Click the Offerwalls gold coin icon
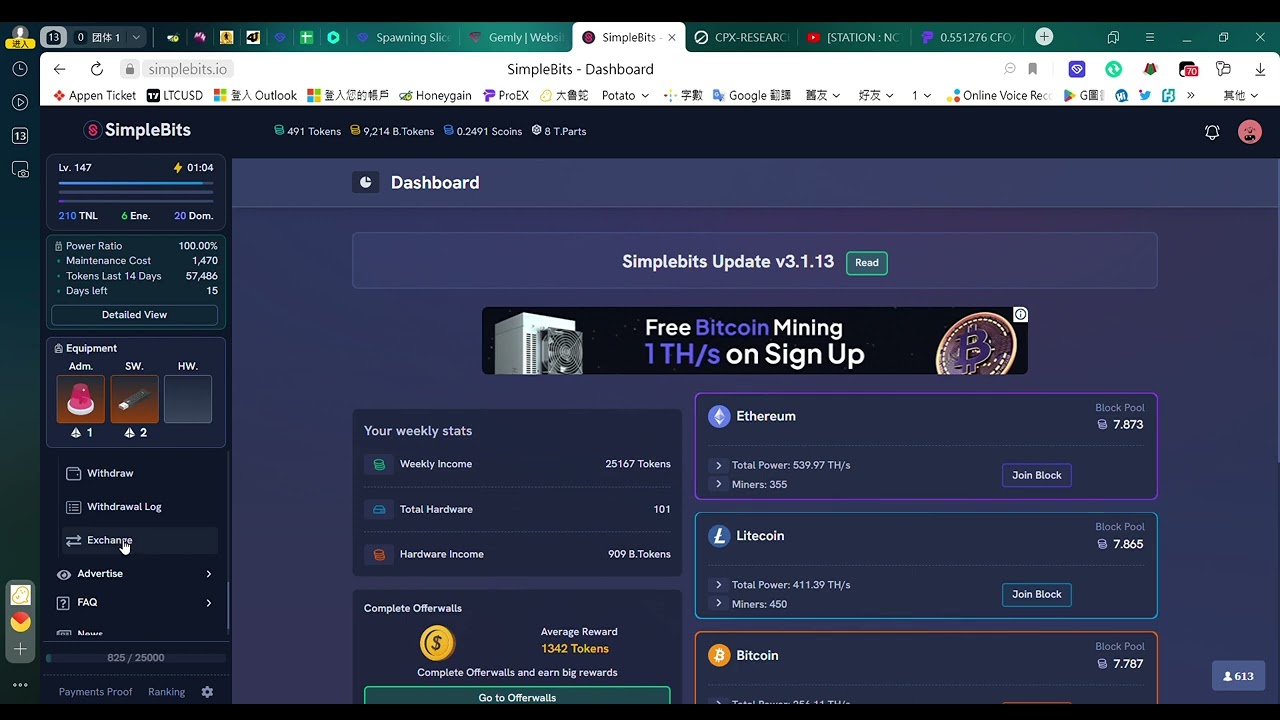This screenshot has height=720, width=1280. click(x=437, y=643)
